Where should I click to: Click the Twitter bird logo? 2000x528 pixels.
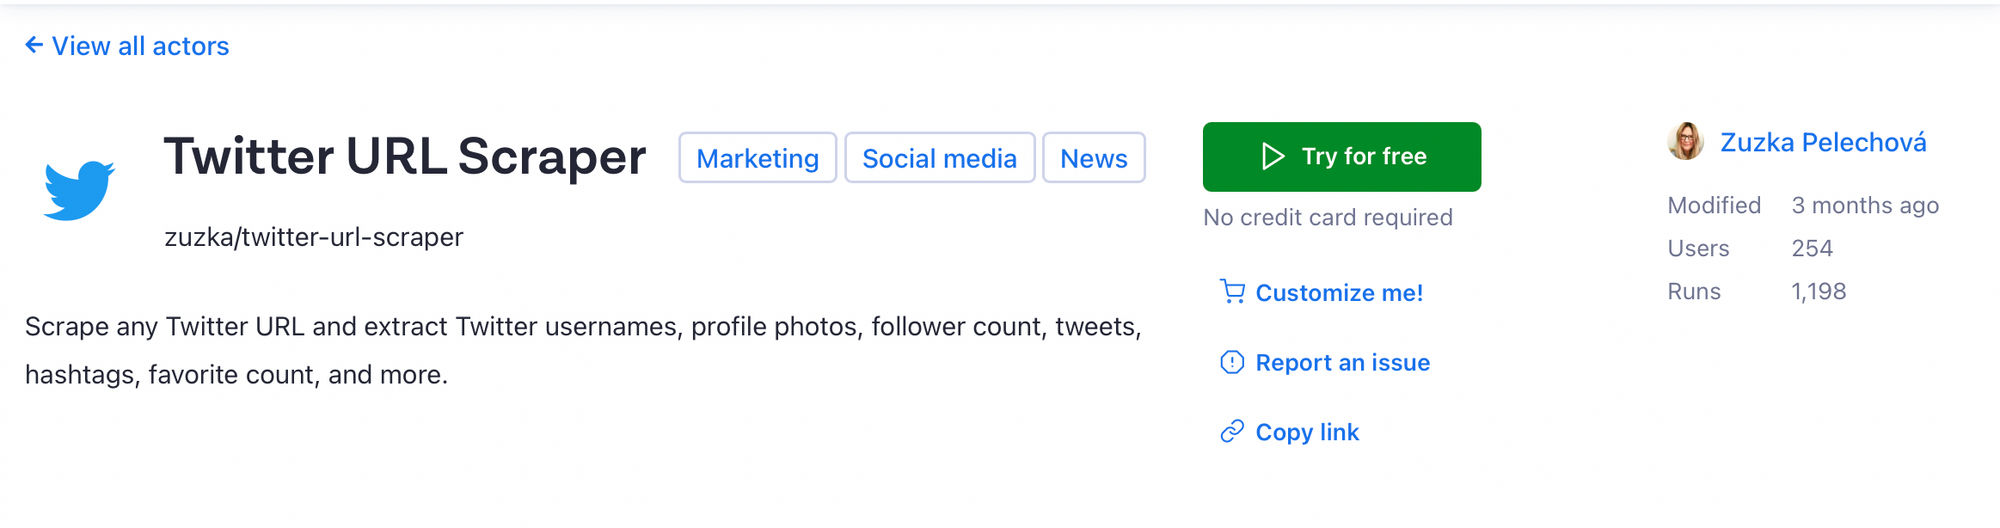pyautogui.click(x=79, y=190)
